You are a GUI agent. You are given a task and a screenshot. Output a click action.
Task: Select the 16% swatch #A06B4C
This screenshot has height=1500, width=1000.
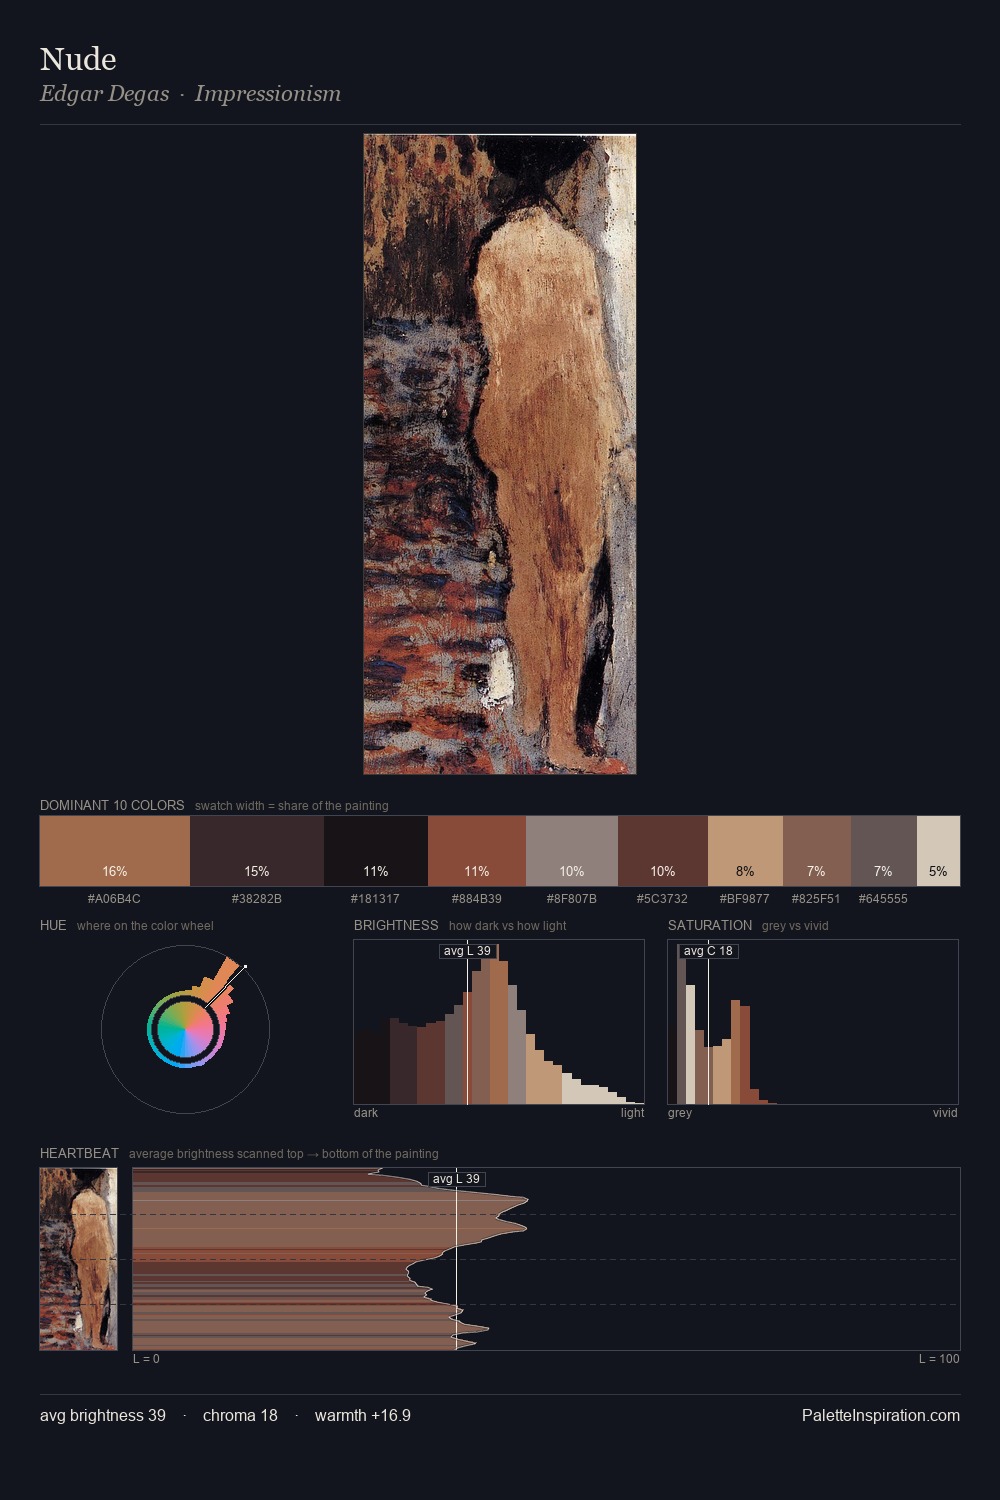pos(115,851)
